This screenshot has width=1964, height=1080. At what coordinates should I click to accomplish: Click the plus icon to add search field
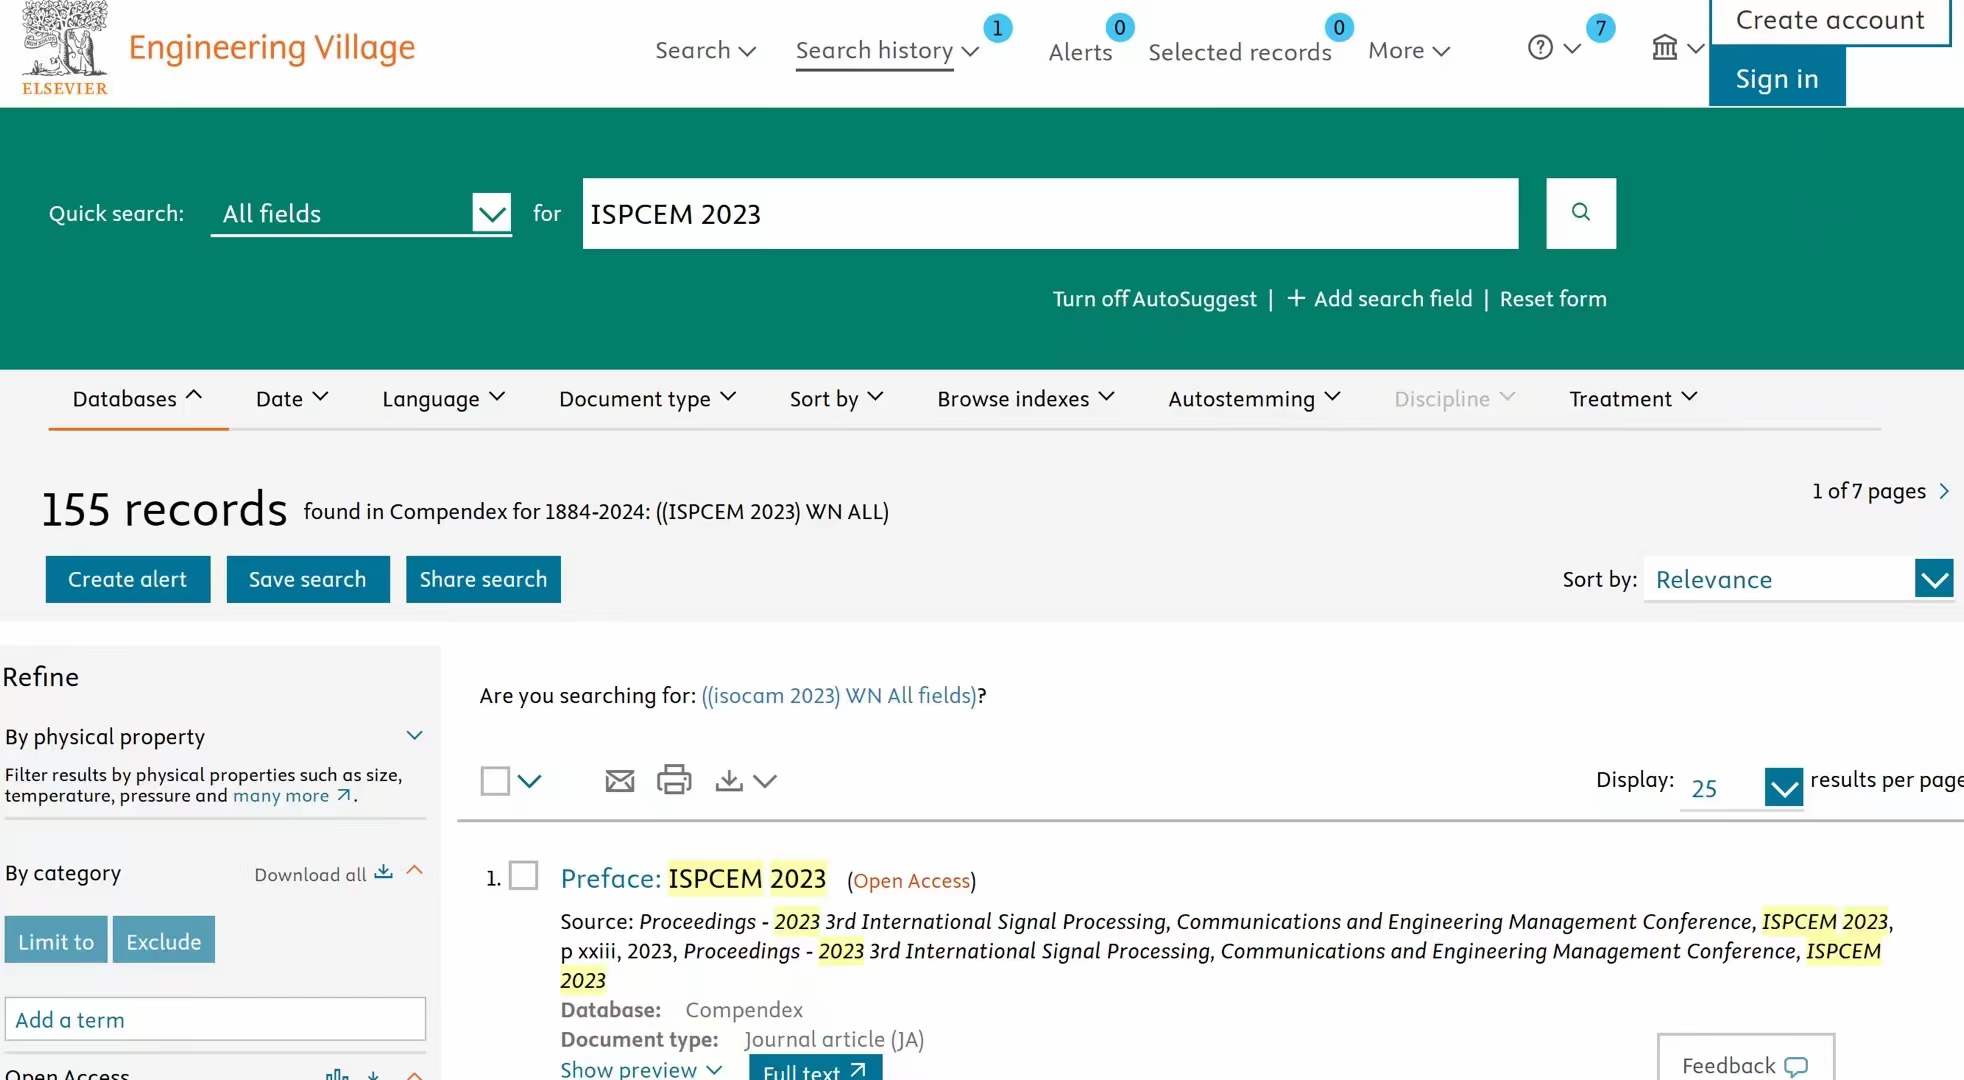1296,298
